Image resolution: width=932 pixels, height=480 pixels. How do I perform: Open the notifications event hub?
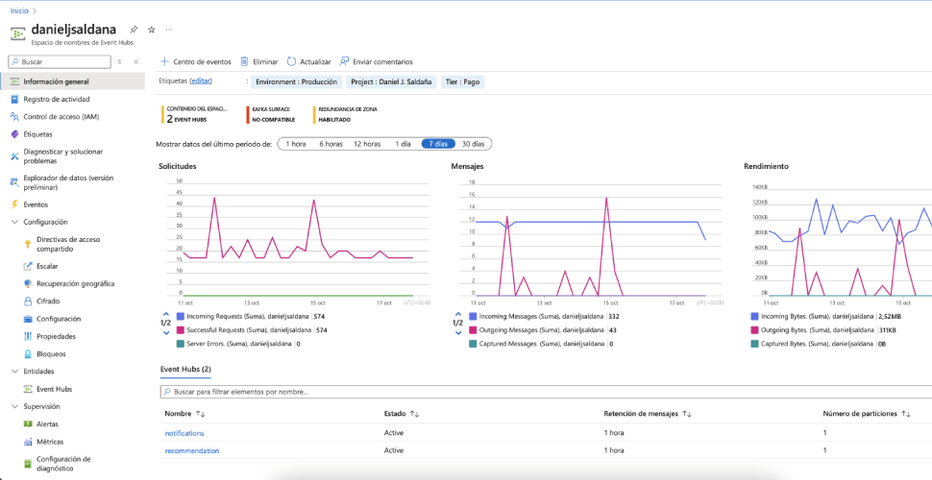point(184,433)
